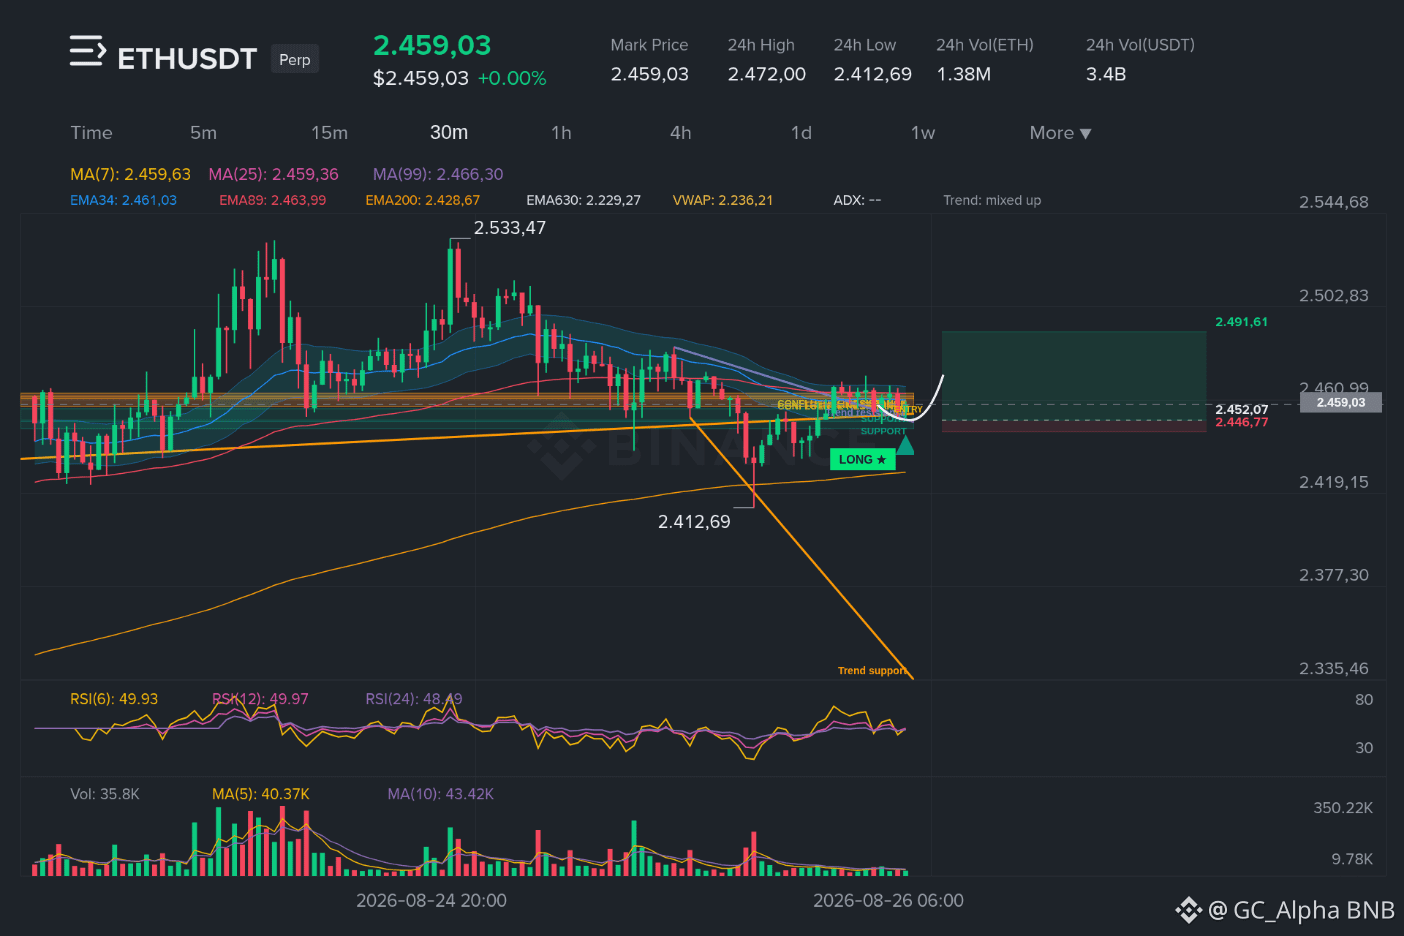
Task: Click the 24h Low value 2.412,69
Action: [873, 74]
